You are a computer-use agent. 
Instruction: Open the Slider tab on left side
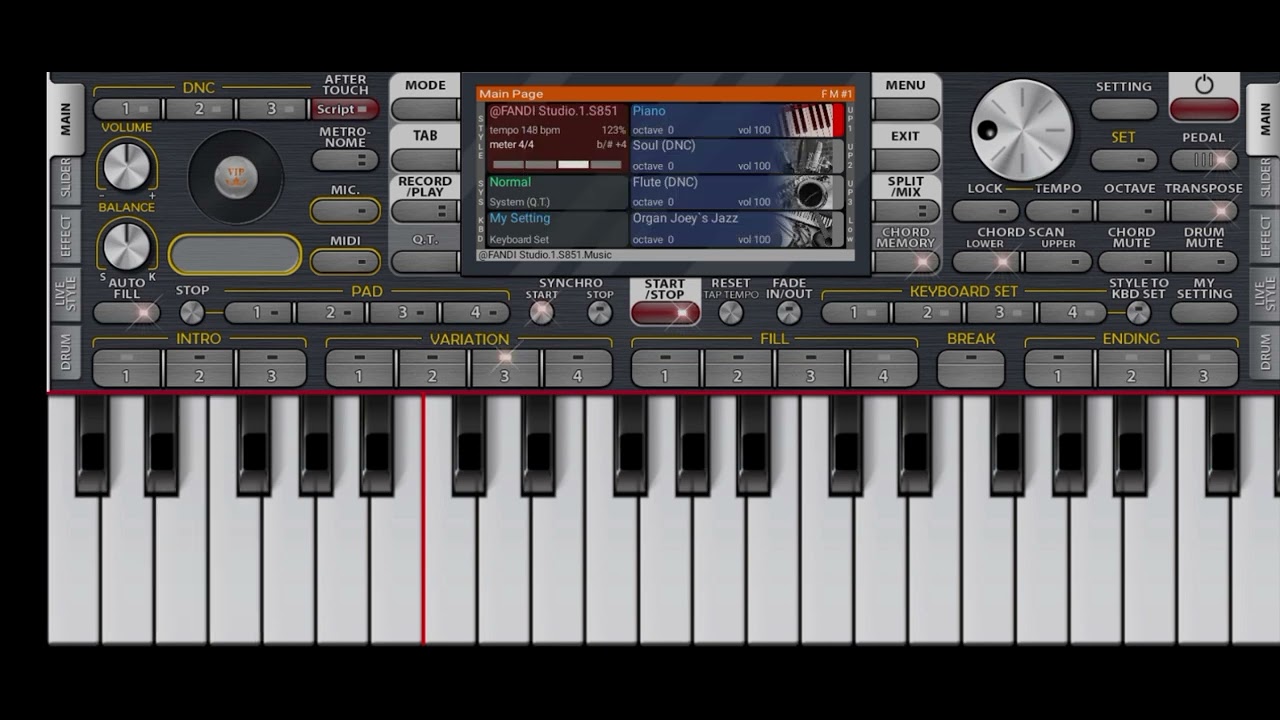pos(65,179)
